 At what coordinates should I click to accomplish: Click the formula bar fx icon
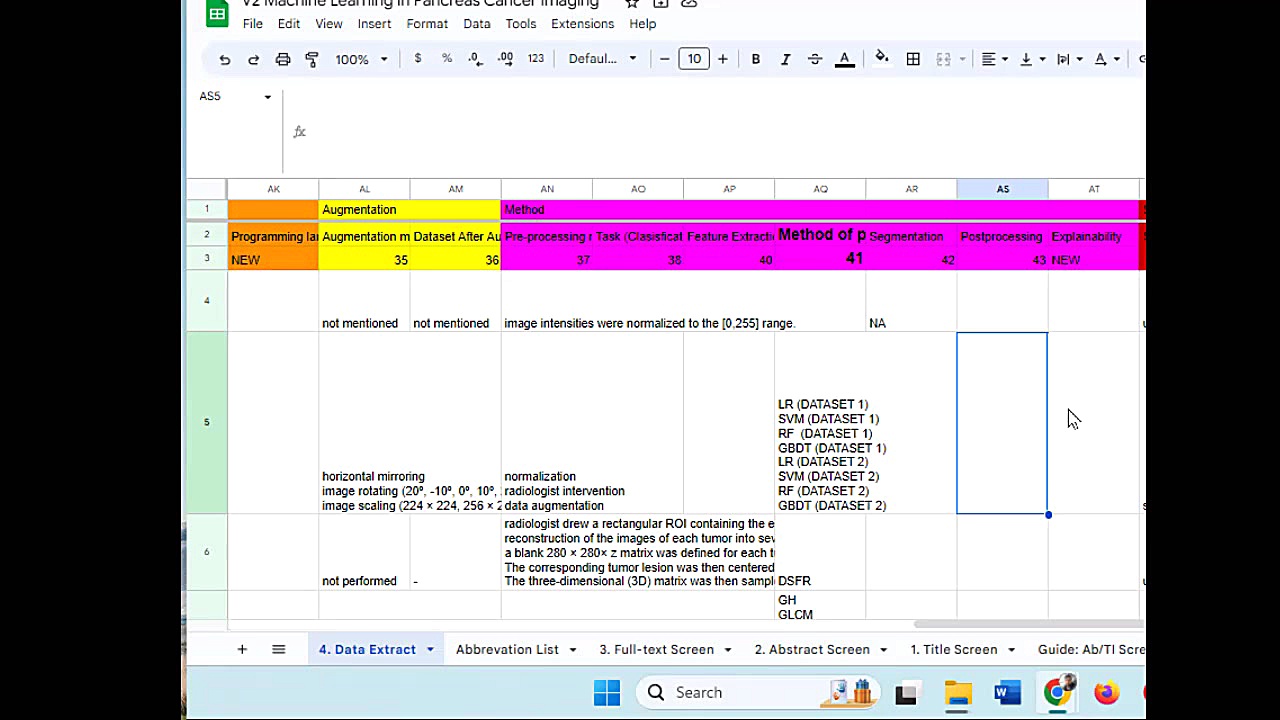click(299, 132)
